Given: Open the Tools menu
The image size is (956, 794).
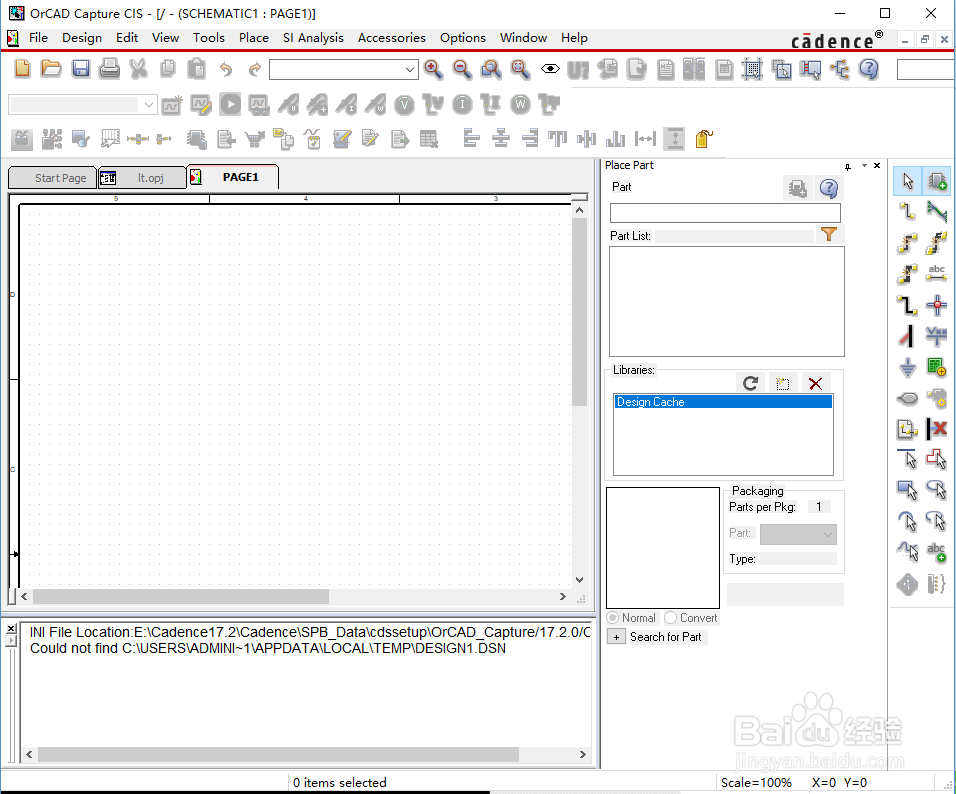Looking at the screenshot, I should click(209, 38).
